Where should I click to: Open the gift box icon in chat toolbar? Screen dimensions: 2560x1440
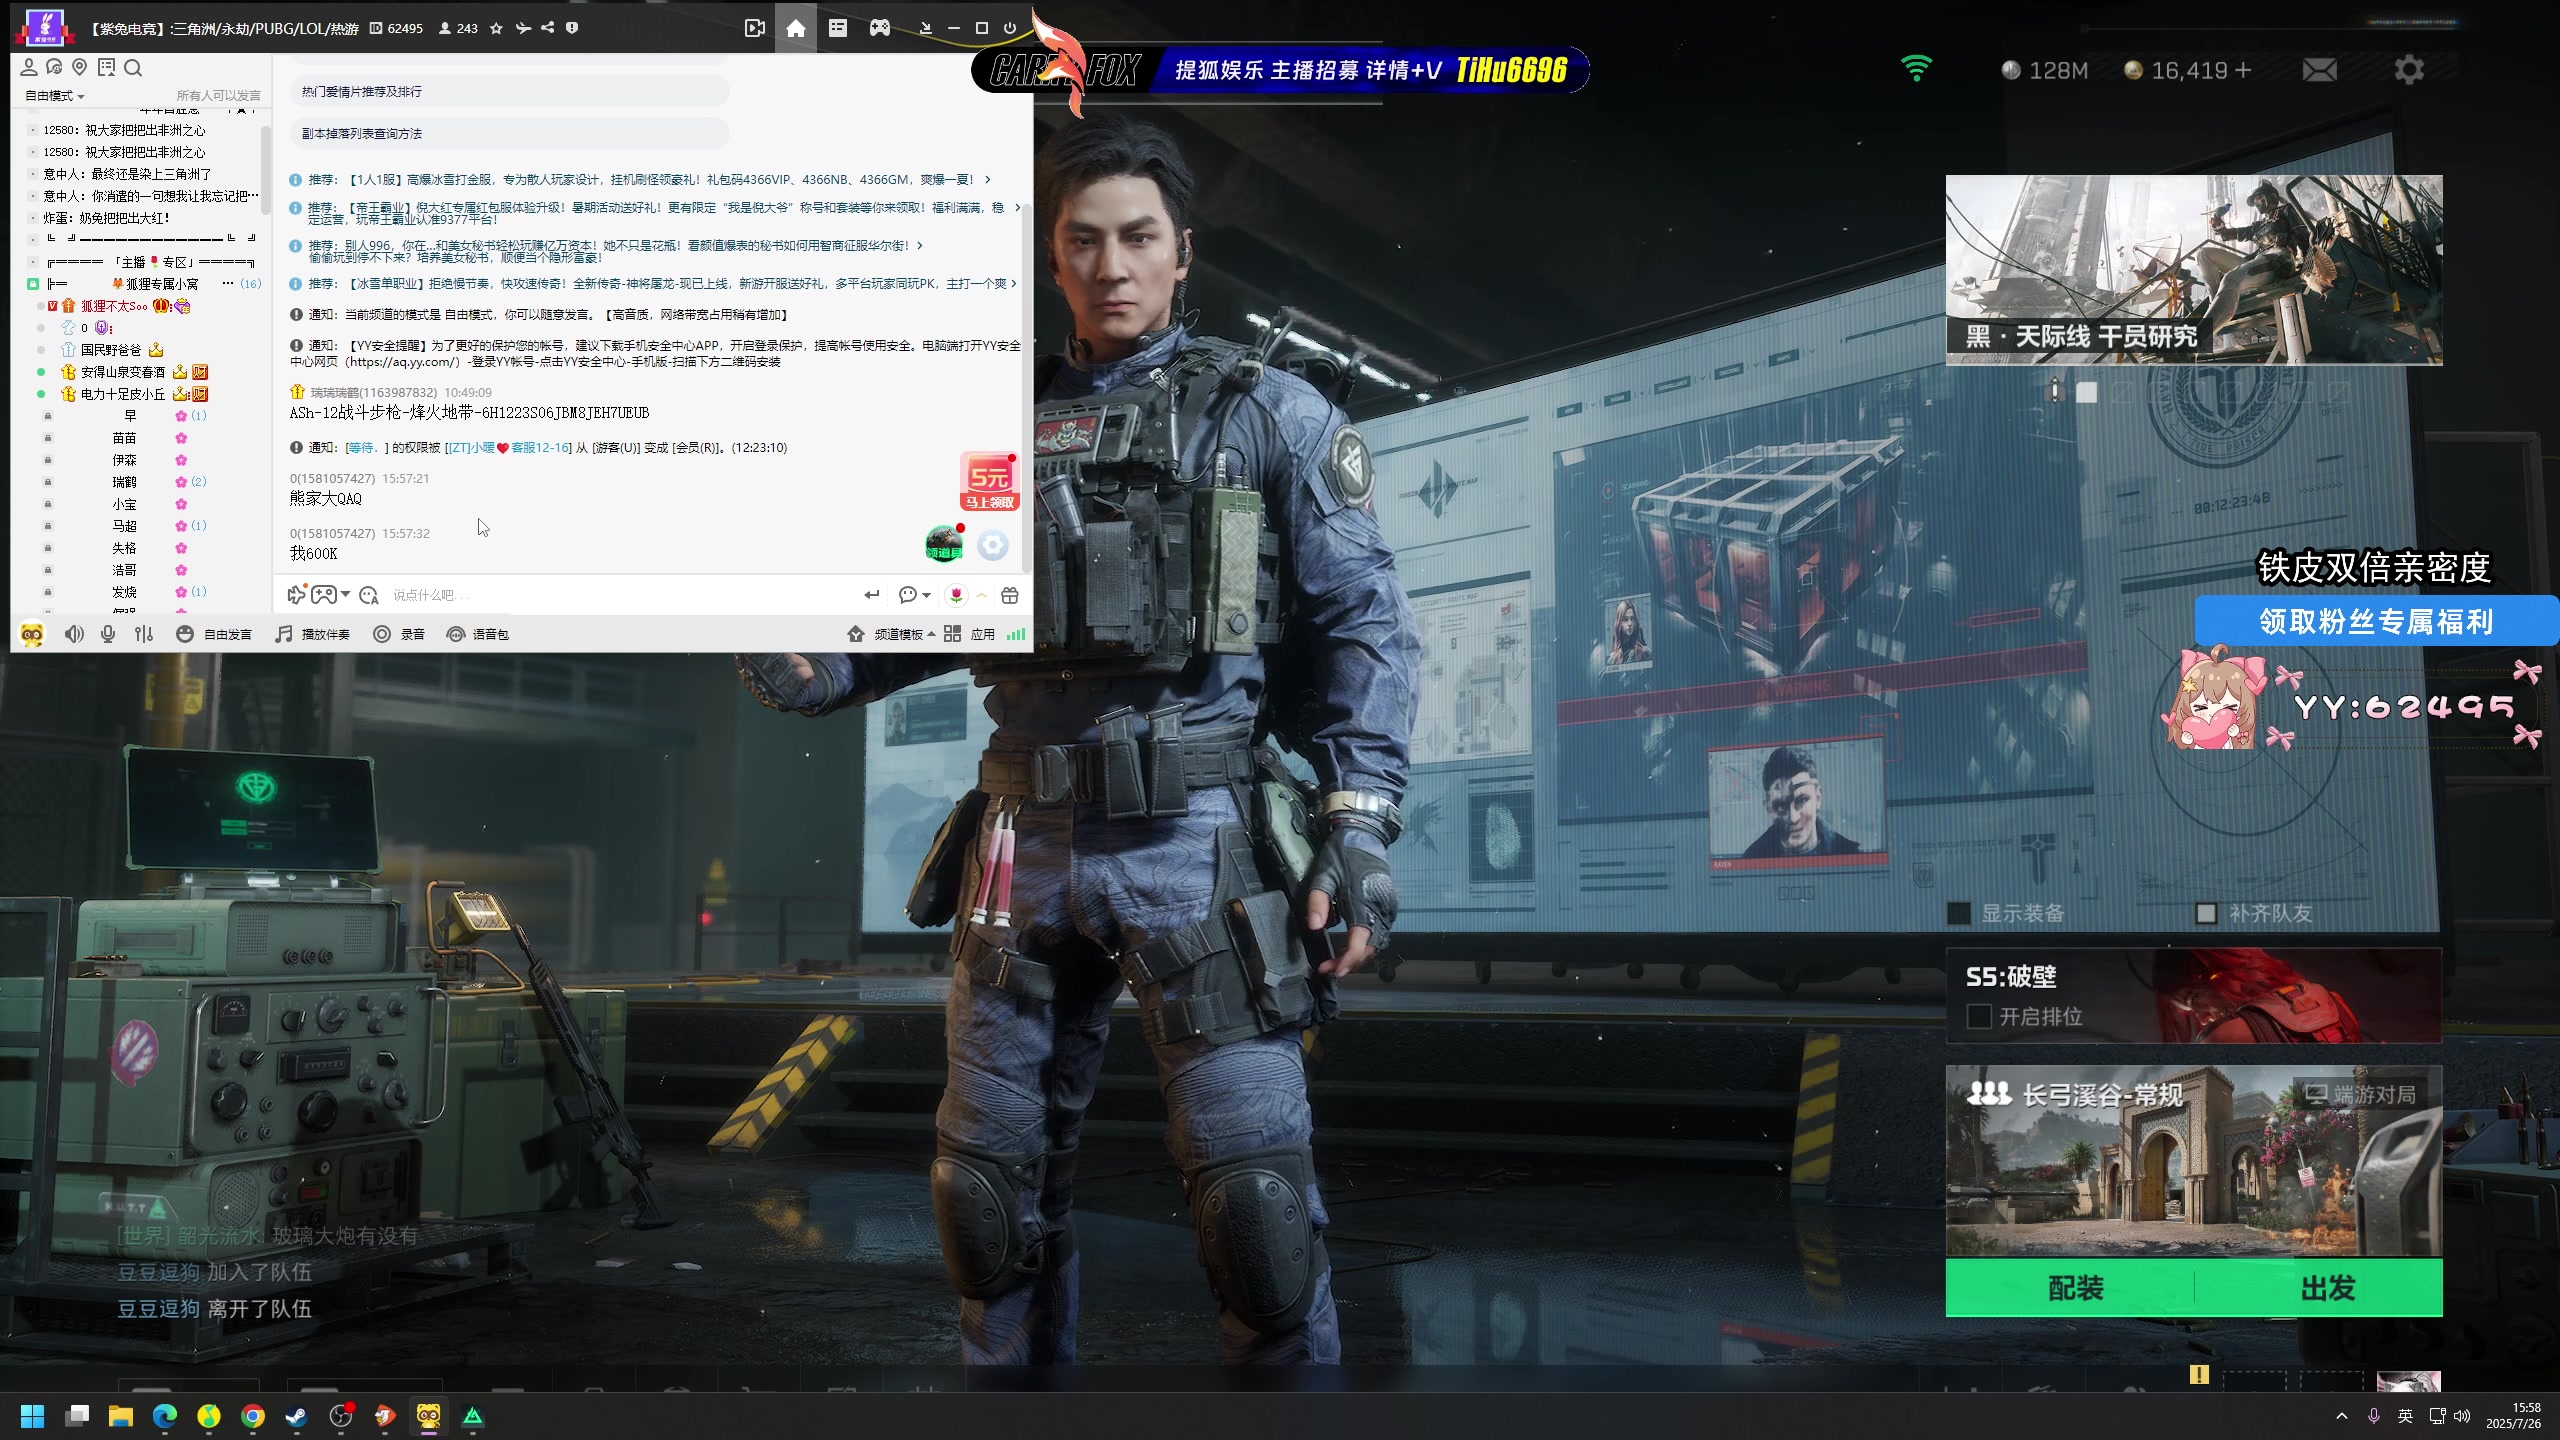click(x=1010, y=595)
